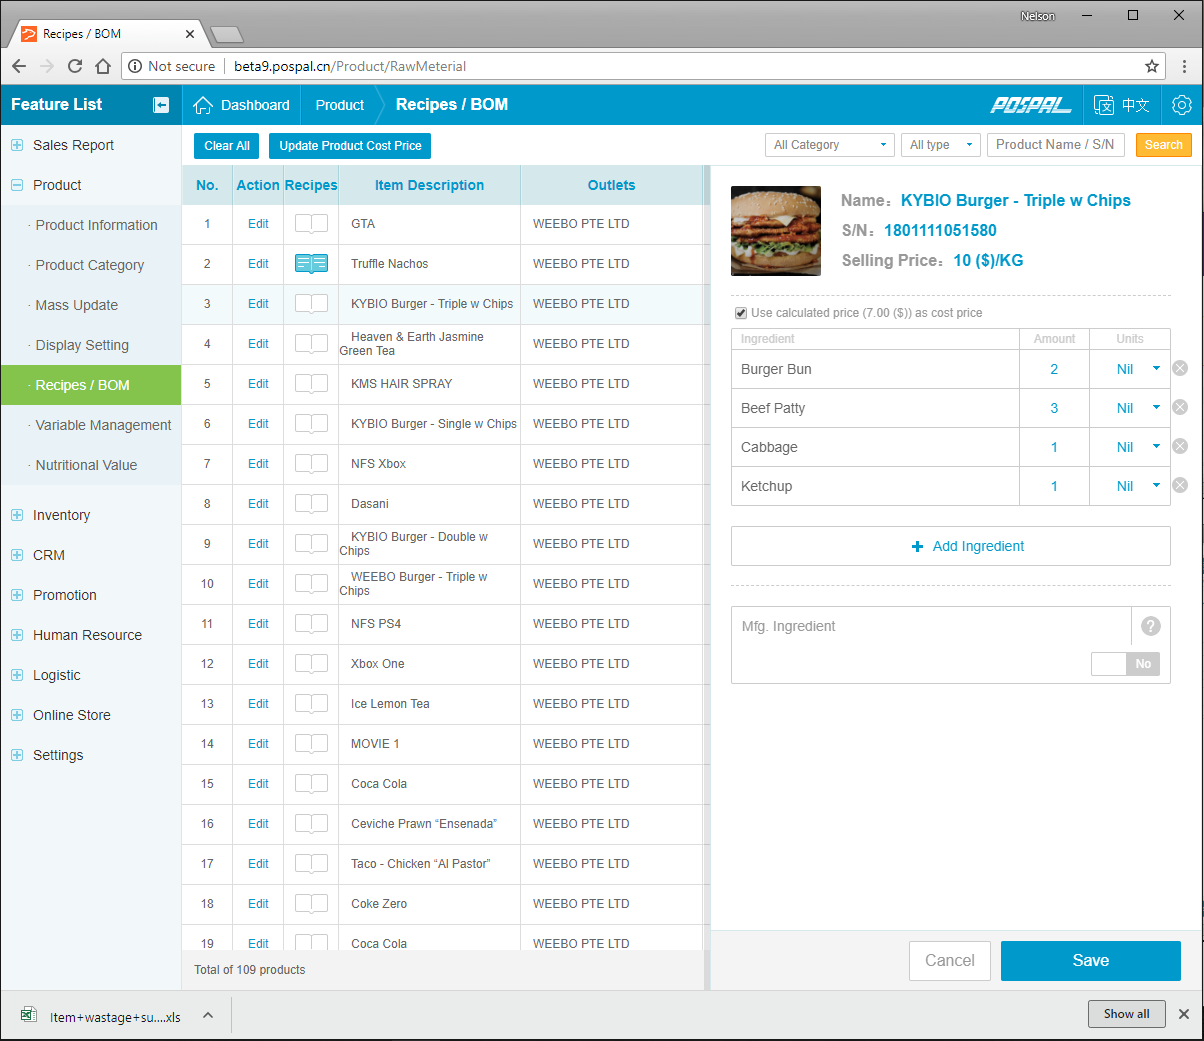
Task: Remove the Ketchup ingredient
Action: (x=1180, y=485)
